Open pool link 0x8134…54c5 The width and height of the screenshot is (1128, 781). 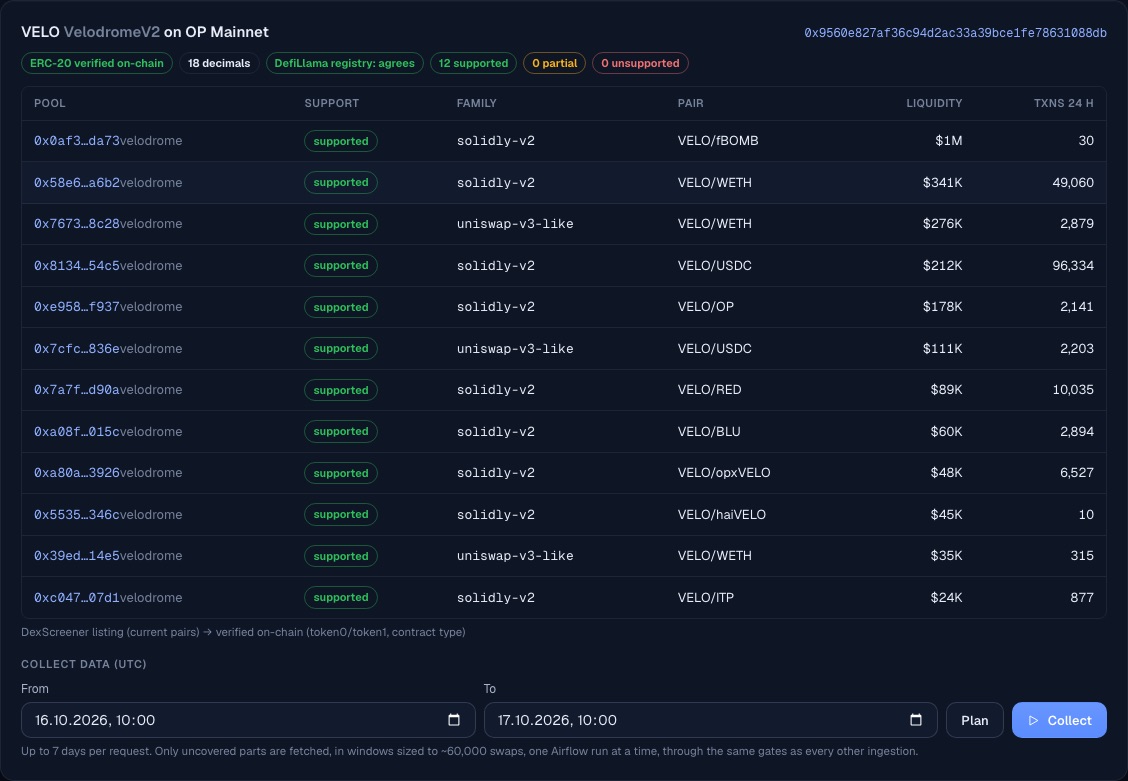click(x=77, y=265)
